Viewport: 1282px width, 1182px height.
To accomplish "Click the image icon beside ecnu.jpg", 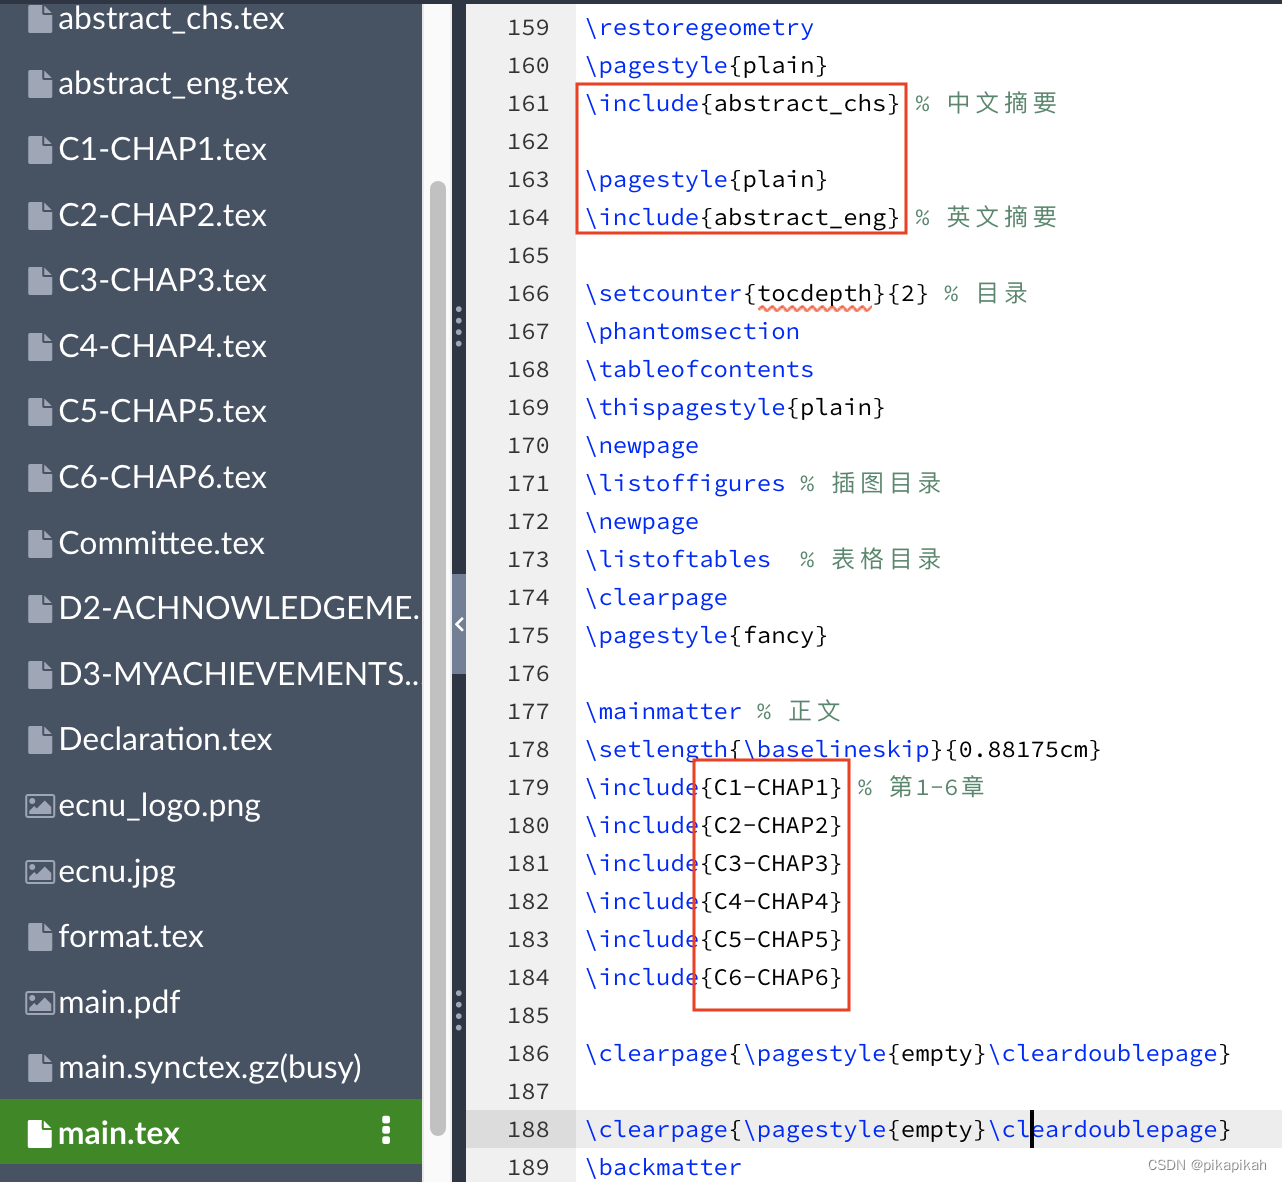I will click(x=40, y=872).
